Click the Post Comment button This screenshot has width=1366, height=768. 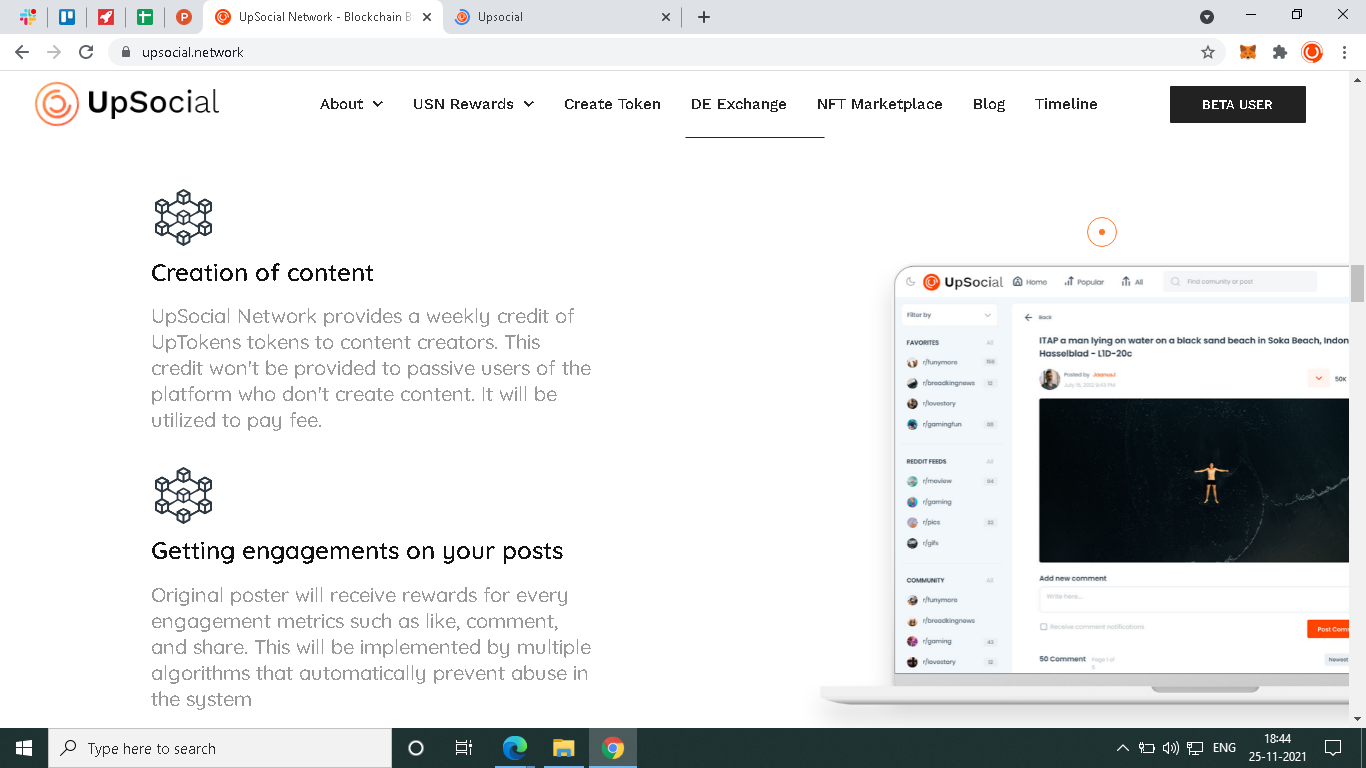[x=1330, y=628]
